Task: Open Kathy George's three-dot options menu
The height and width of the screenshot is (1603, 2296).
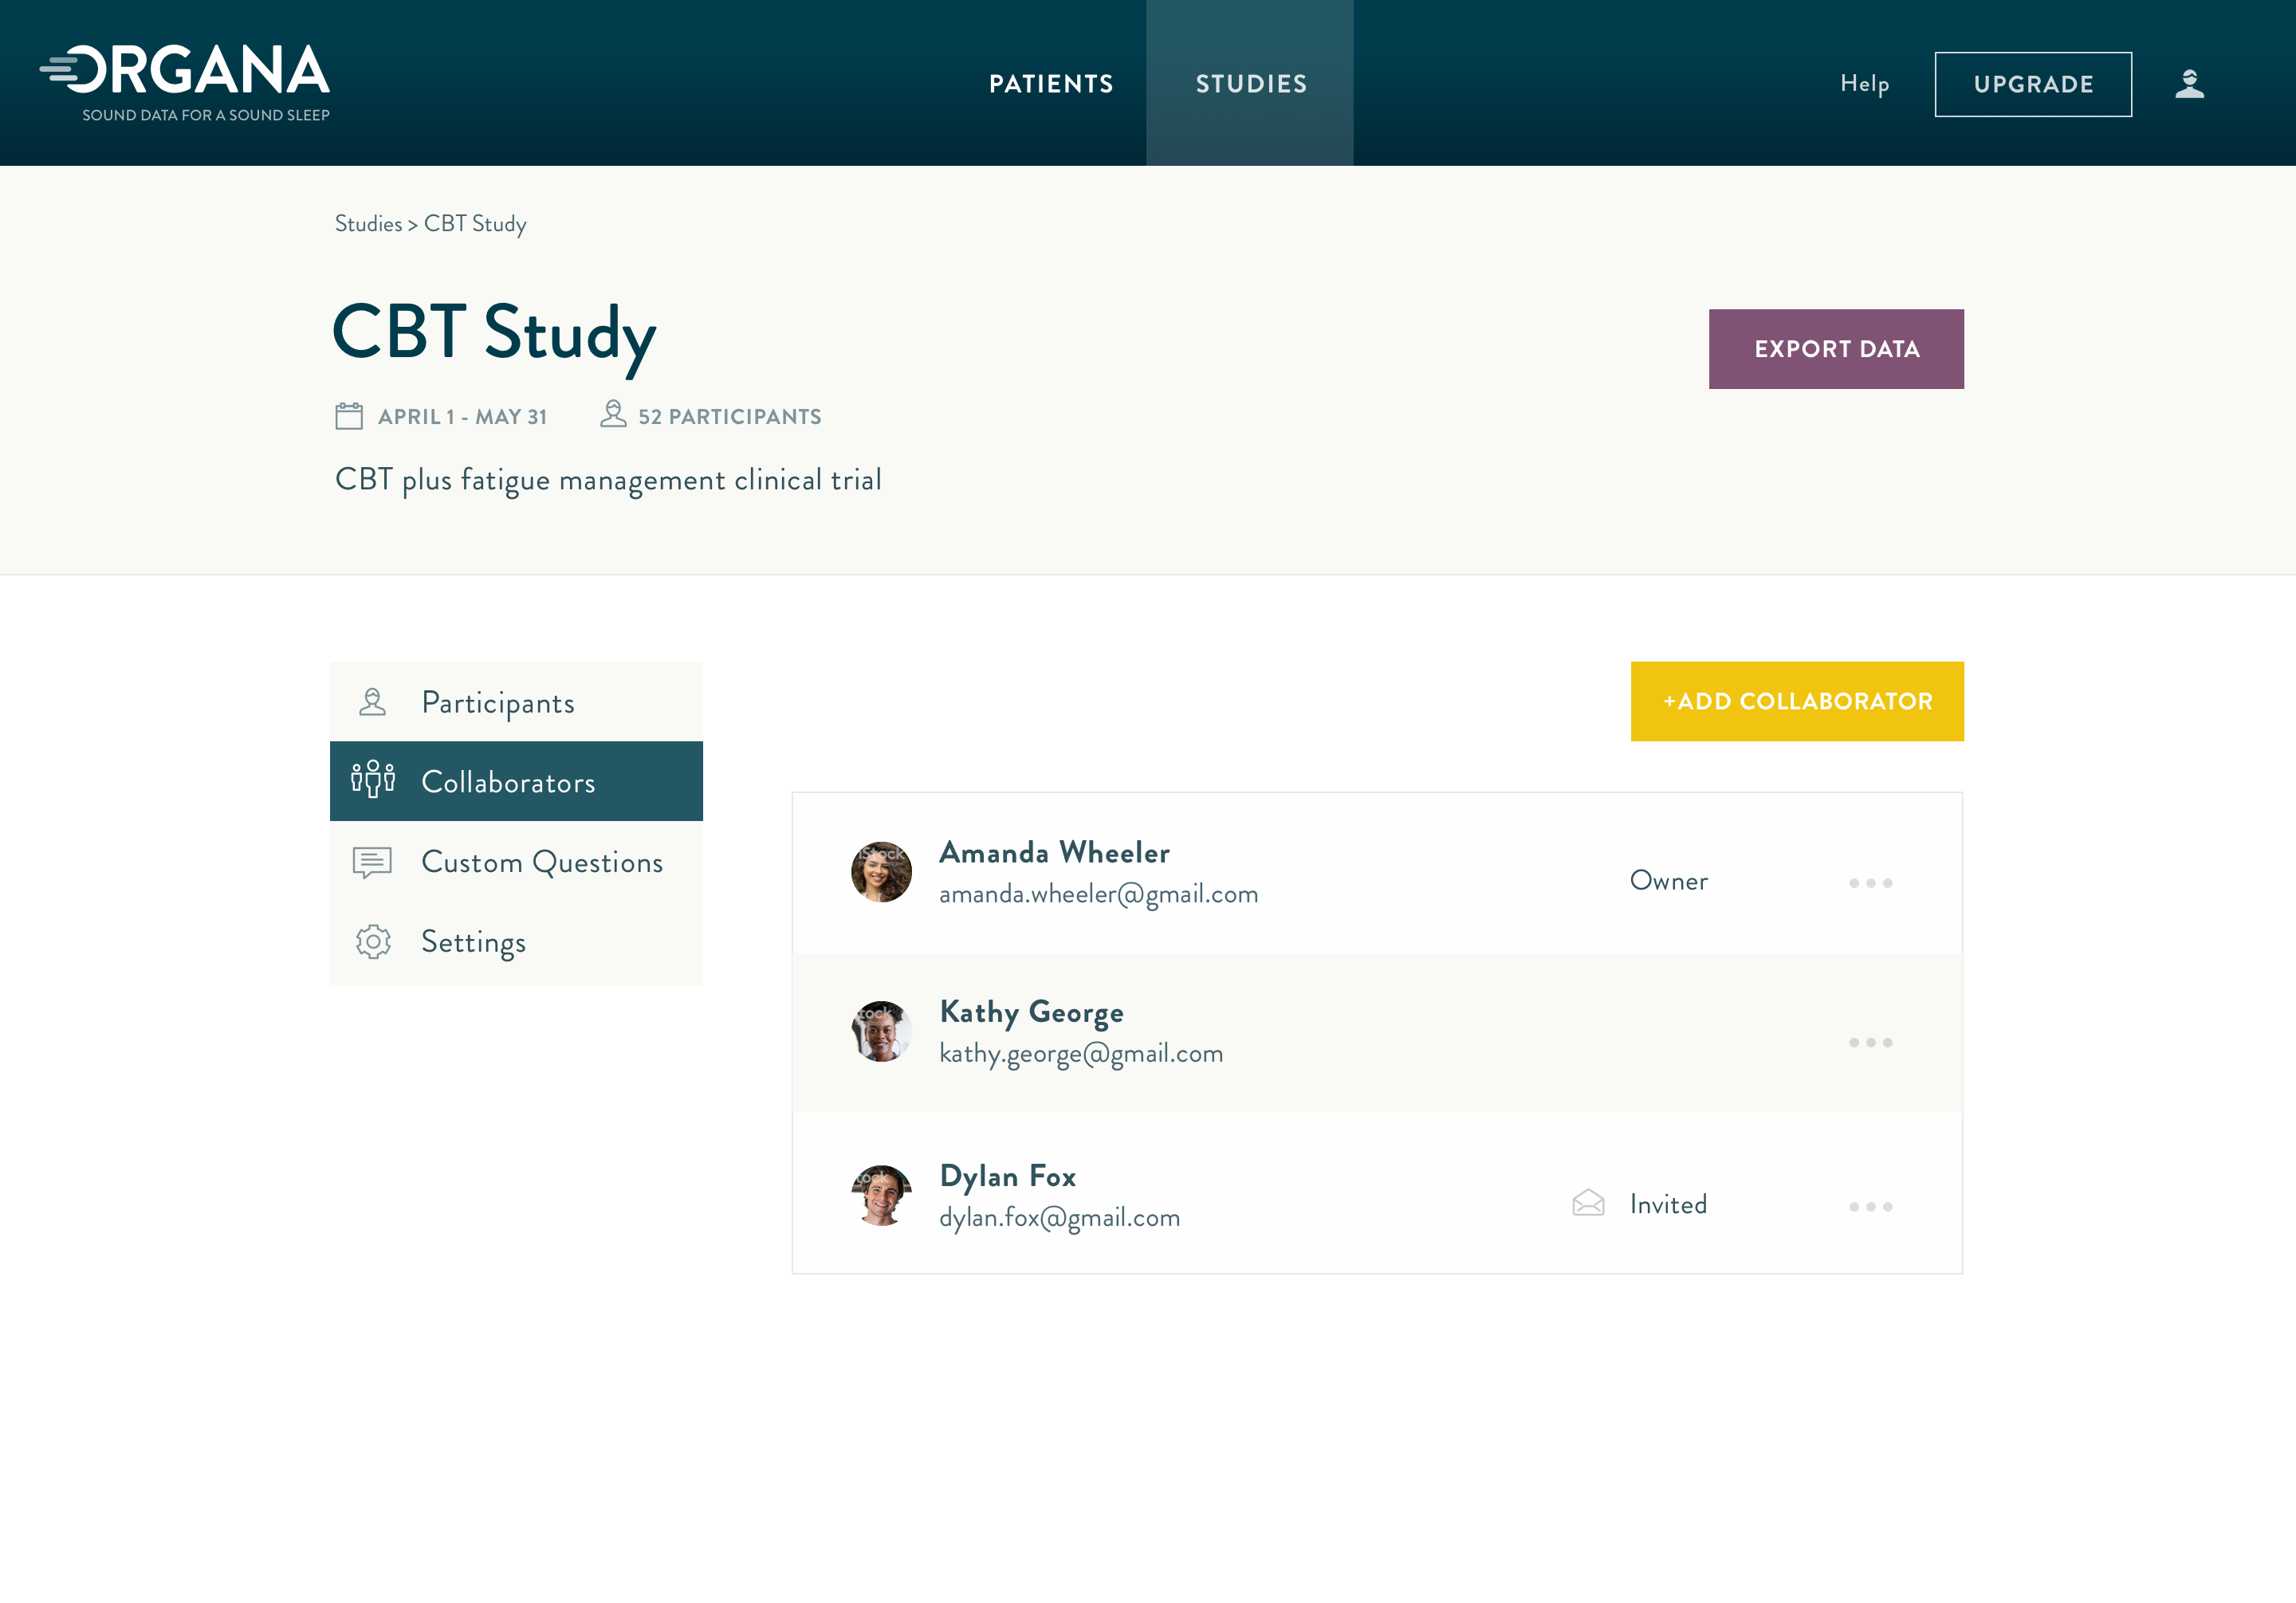Action: (x=1871, y=1042)
